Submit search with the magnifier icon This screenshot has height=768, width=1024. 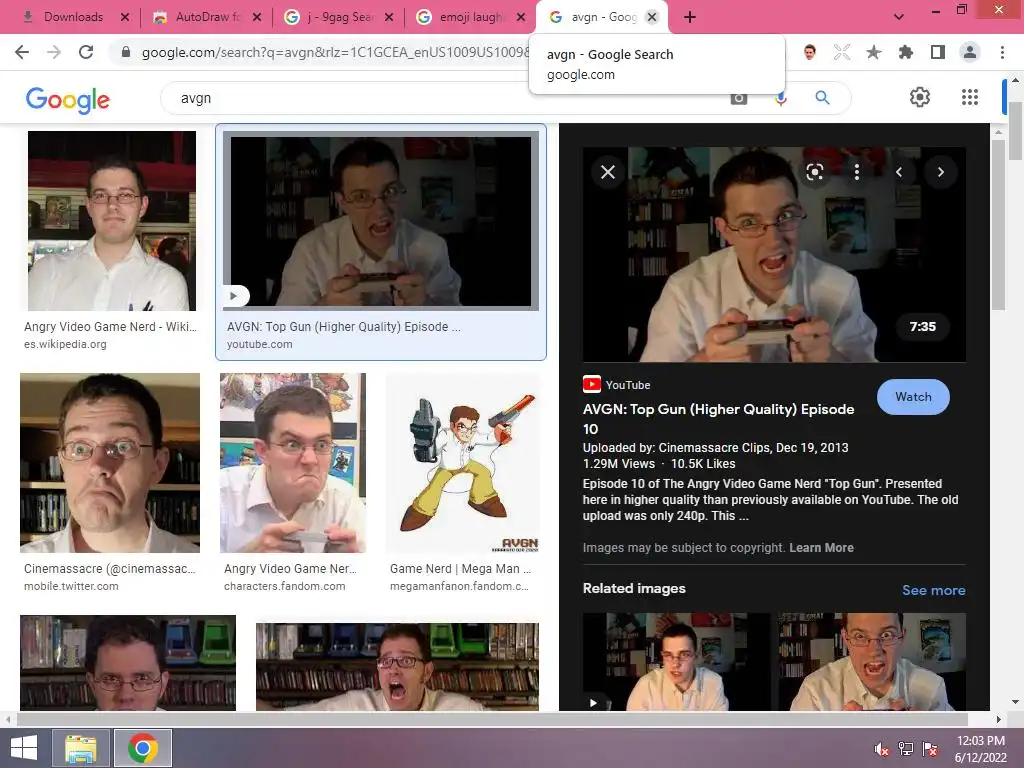coord(822,98)
